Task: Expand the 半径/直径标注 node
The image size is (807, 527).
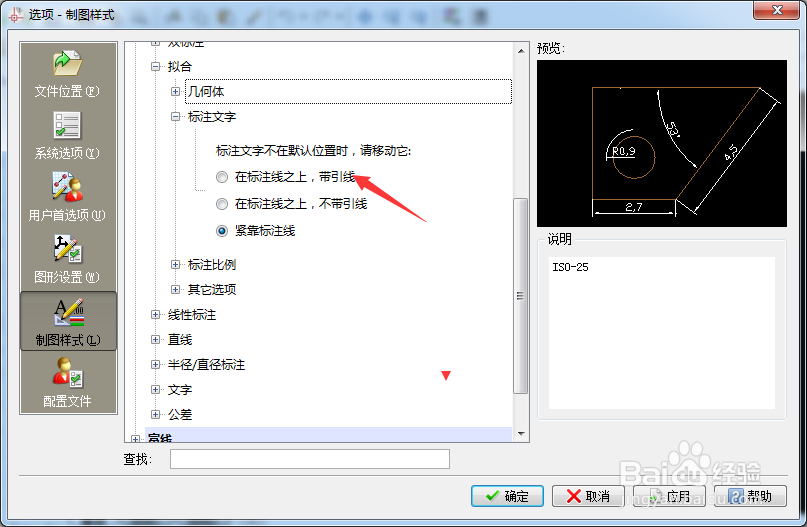Action: (x=155, y=364)
